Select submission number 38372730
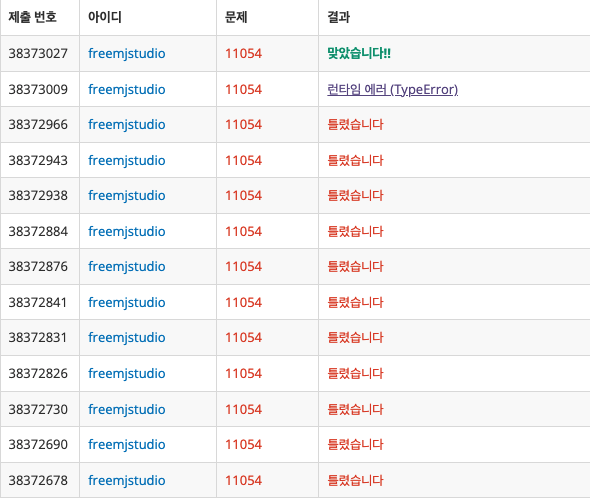590x503 pixels. [x=38, y=409]
